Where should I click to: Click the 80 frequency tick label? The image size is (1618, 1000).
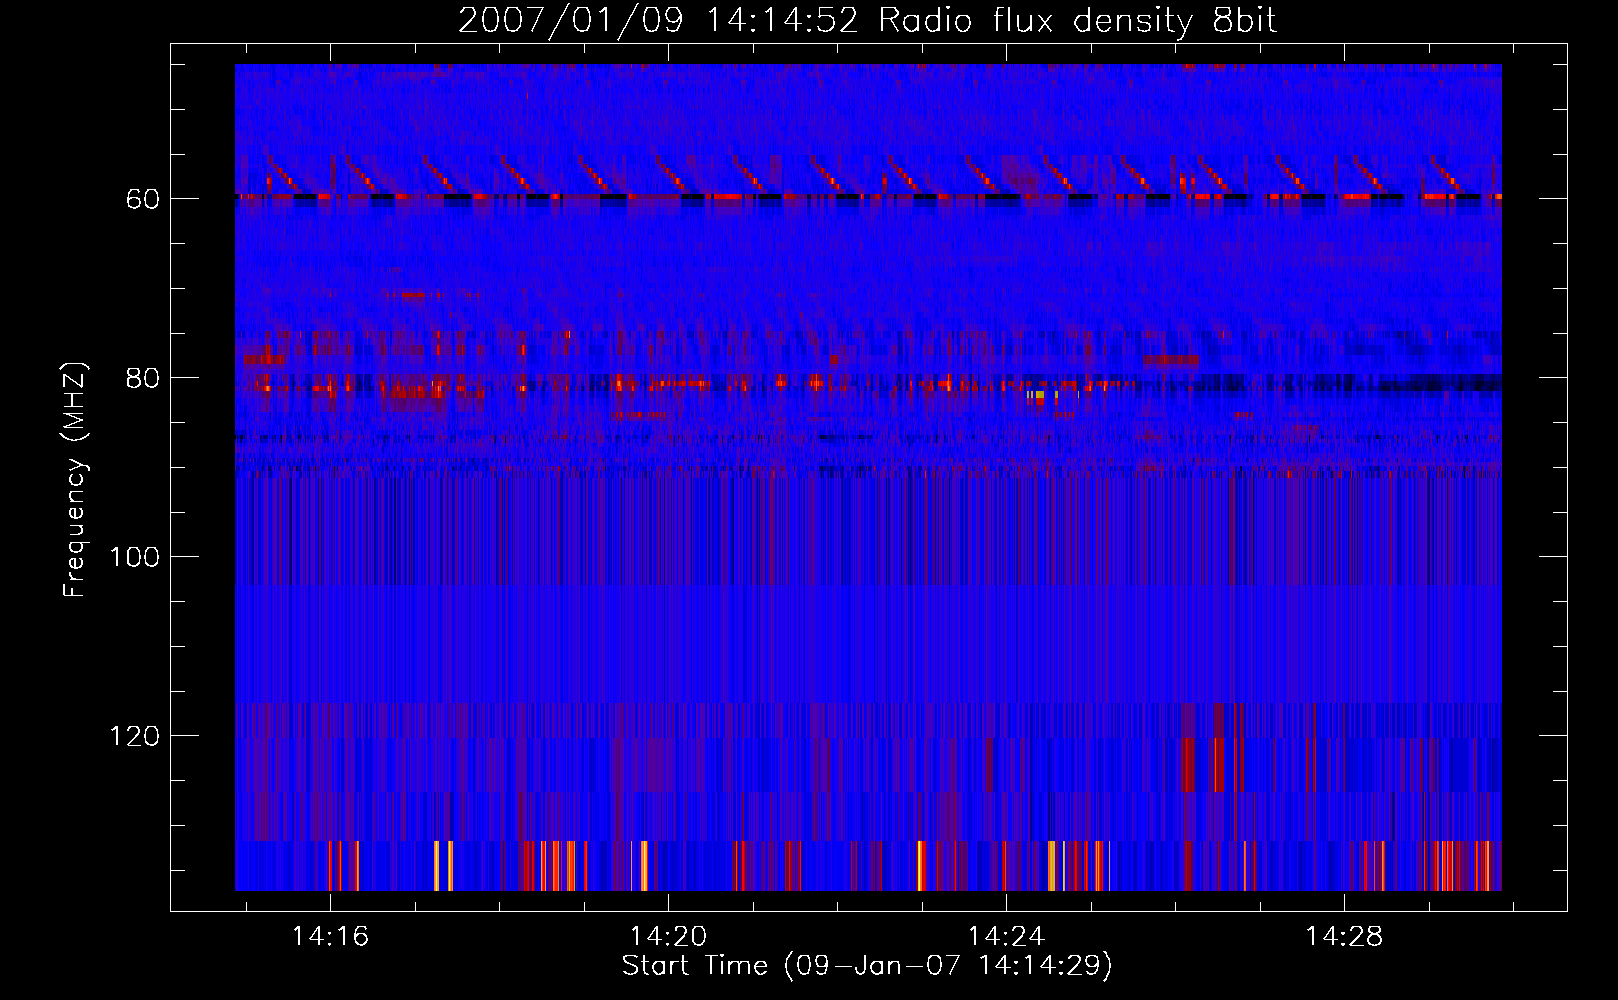tap(142, 379)
